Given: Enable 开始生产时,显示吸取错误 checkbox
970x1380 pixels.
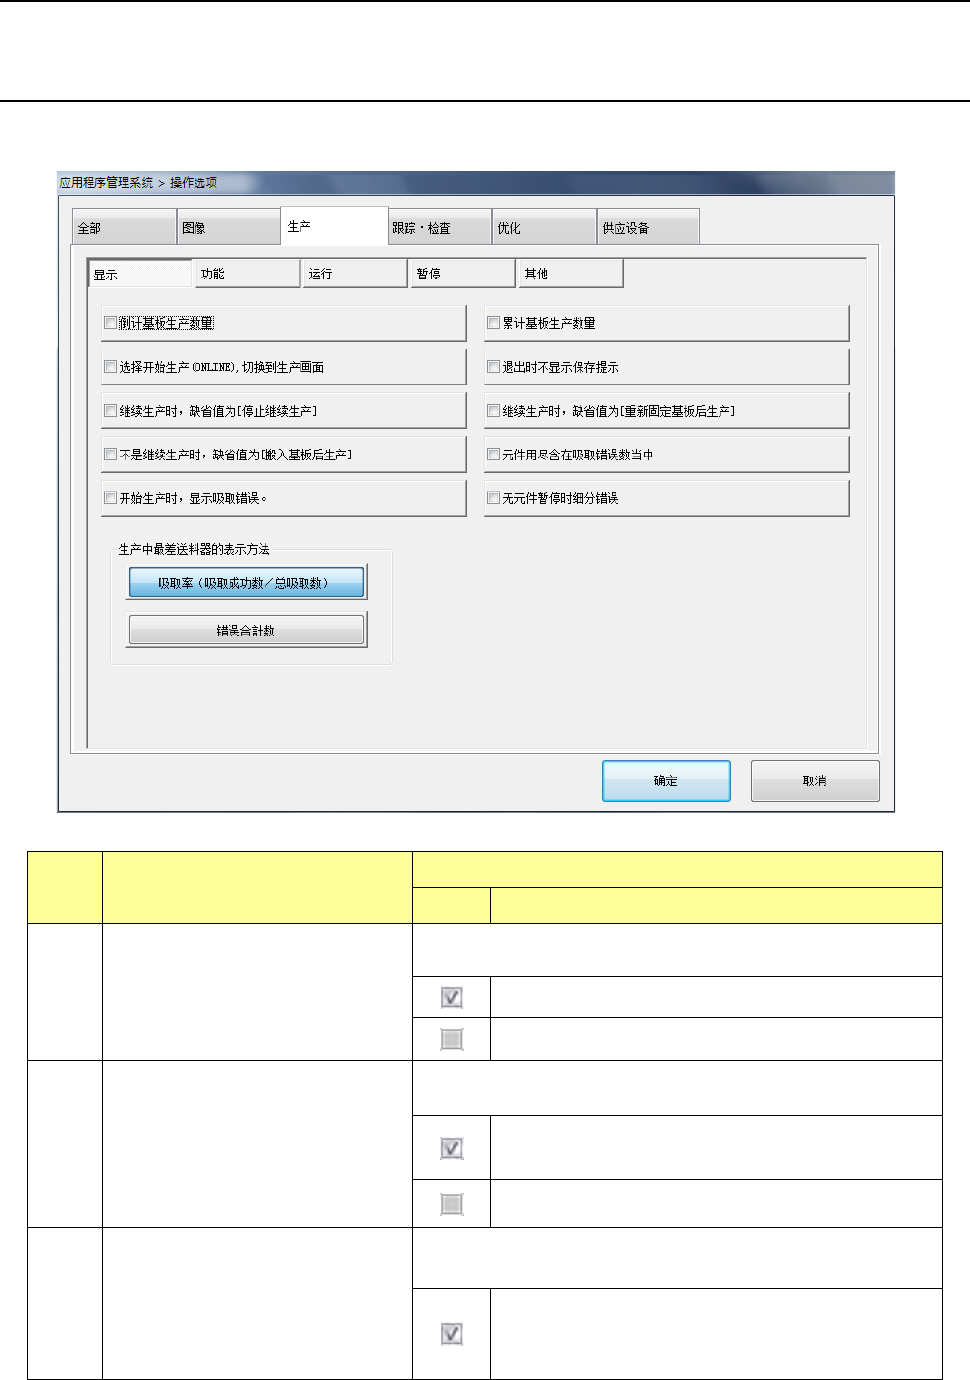Looking at the screenshot, I should pyautogui.click(x=111, y=498).
